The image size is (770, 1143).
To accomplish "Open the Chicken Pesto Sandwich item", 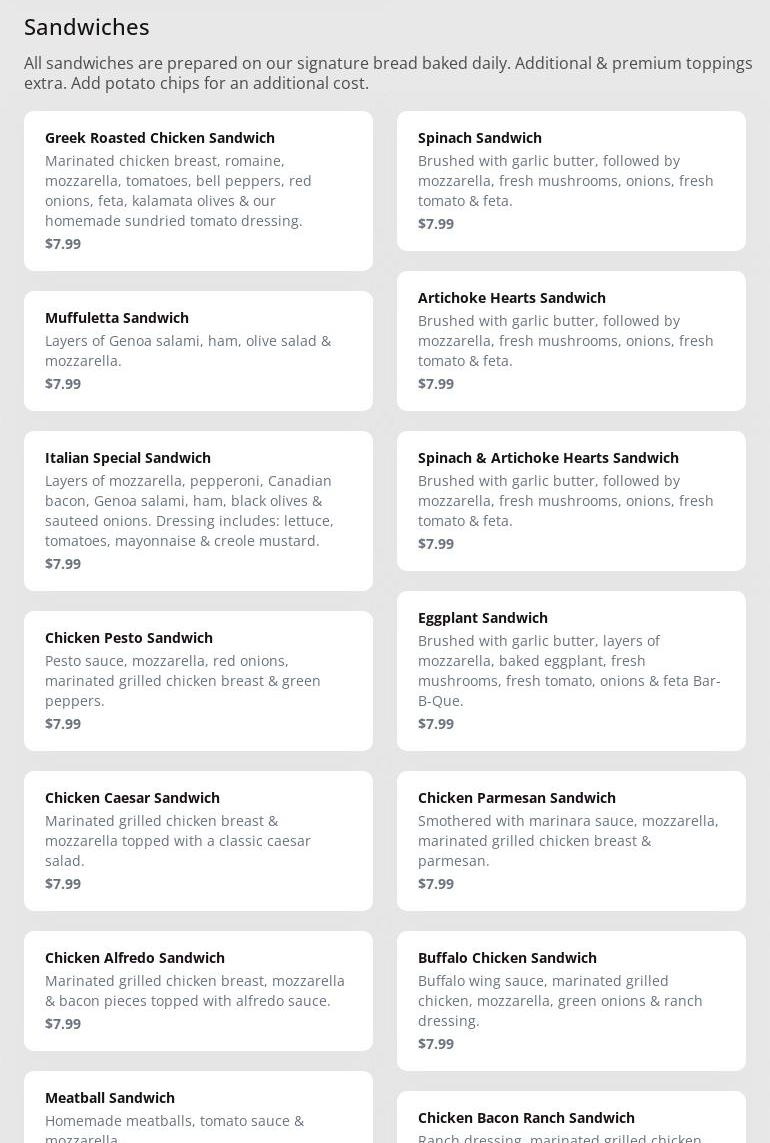I will (x=198, y=681).
